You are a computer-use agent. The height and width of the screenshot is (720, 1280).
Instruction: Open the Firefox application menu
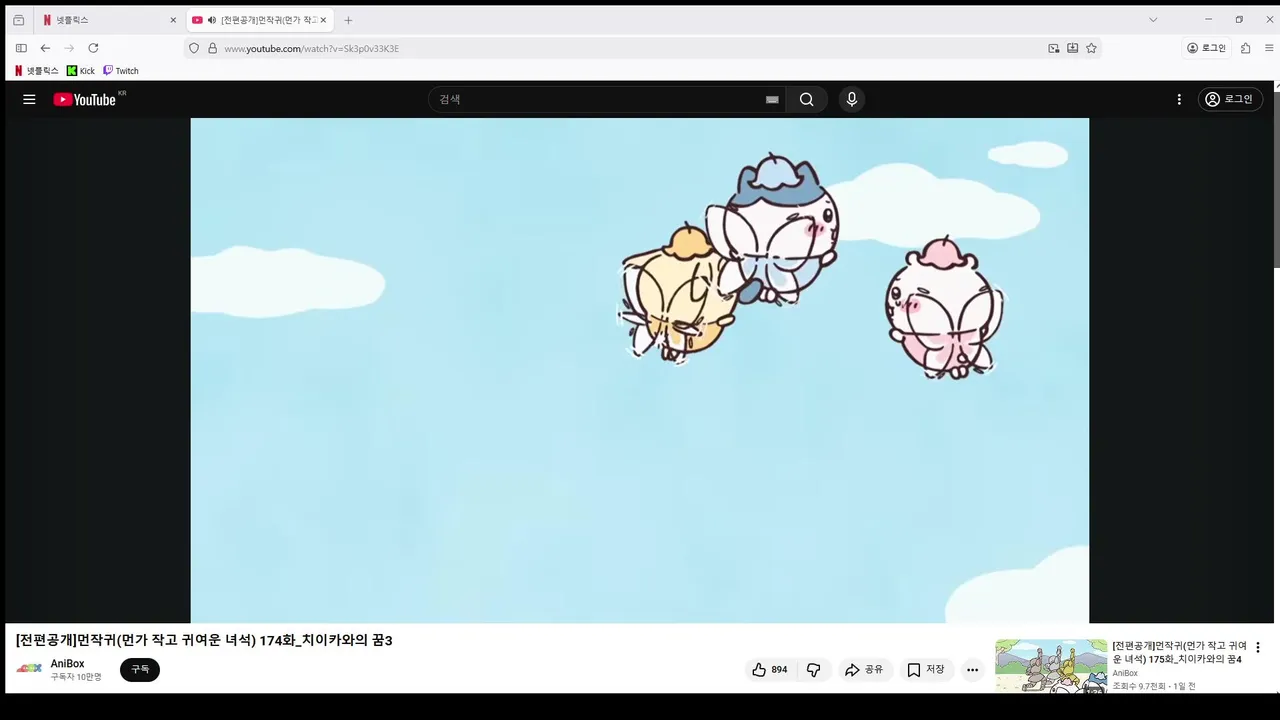click(x=1269, y=48)
